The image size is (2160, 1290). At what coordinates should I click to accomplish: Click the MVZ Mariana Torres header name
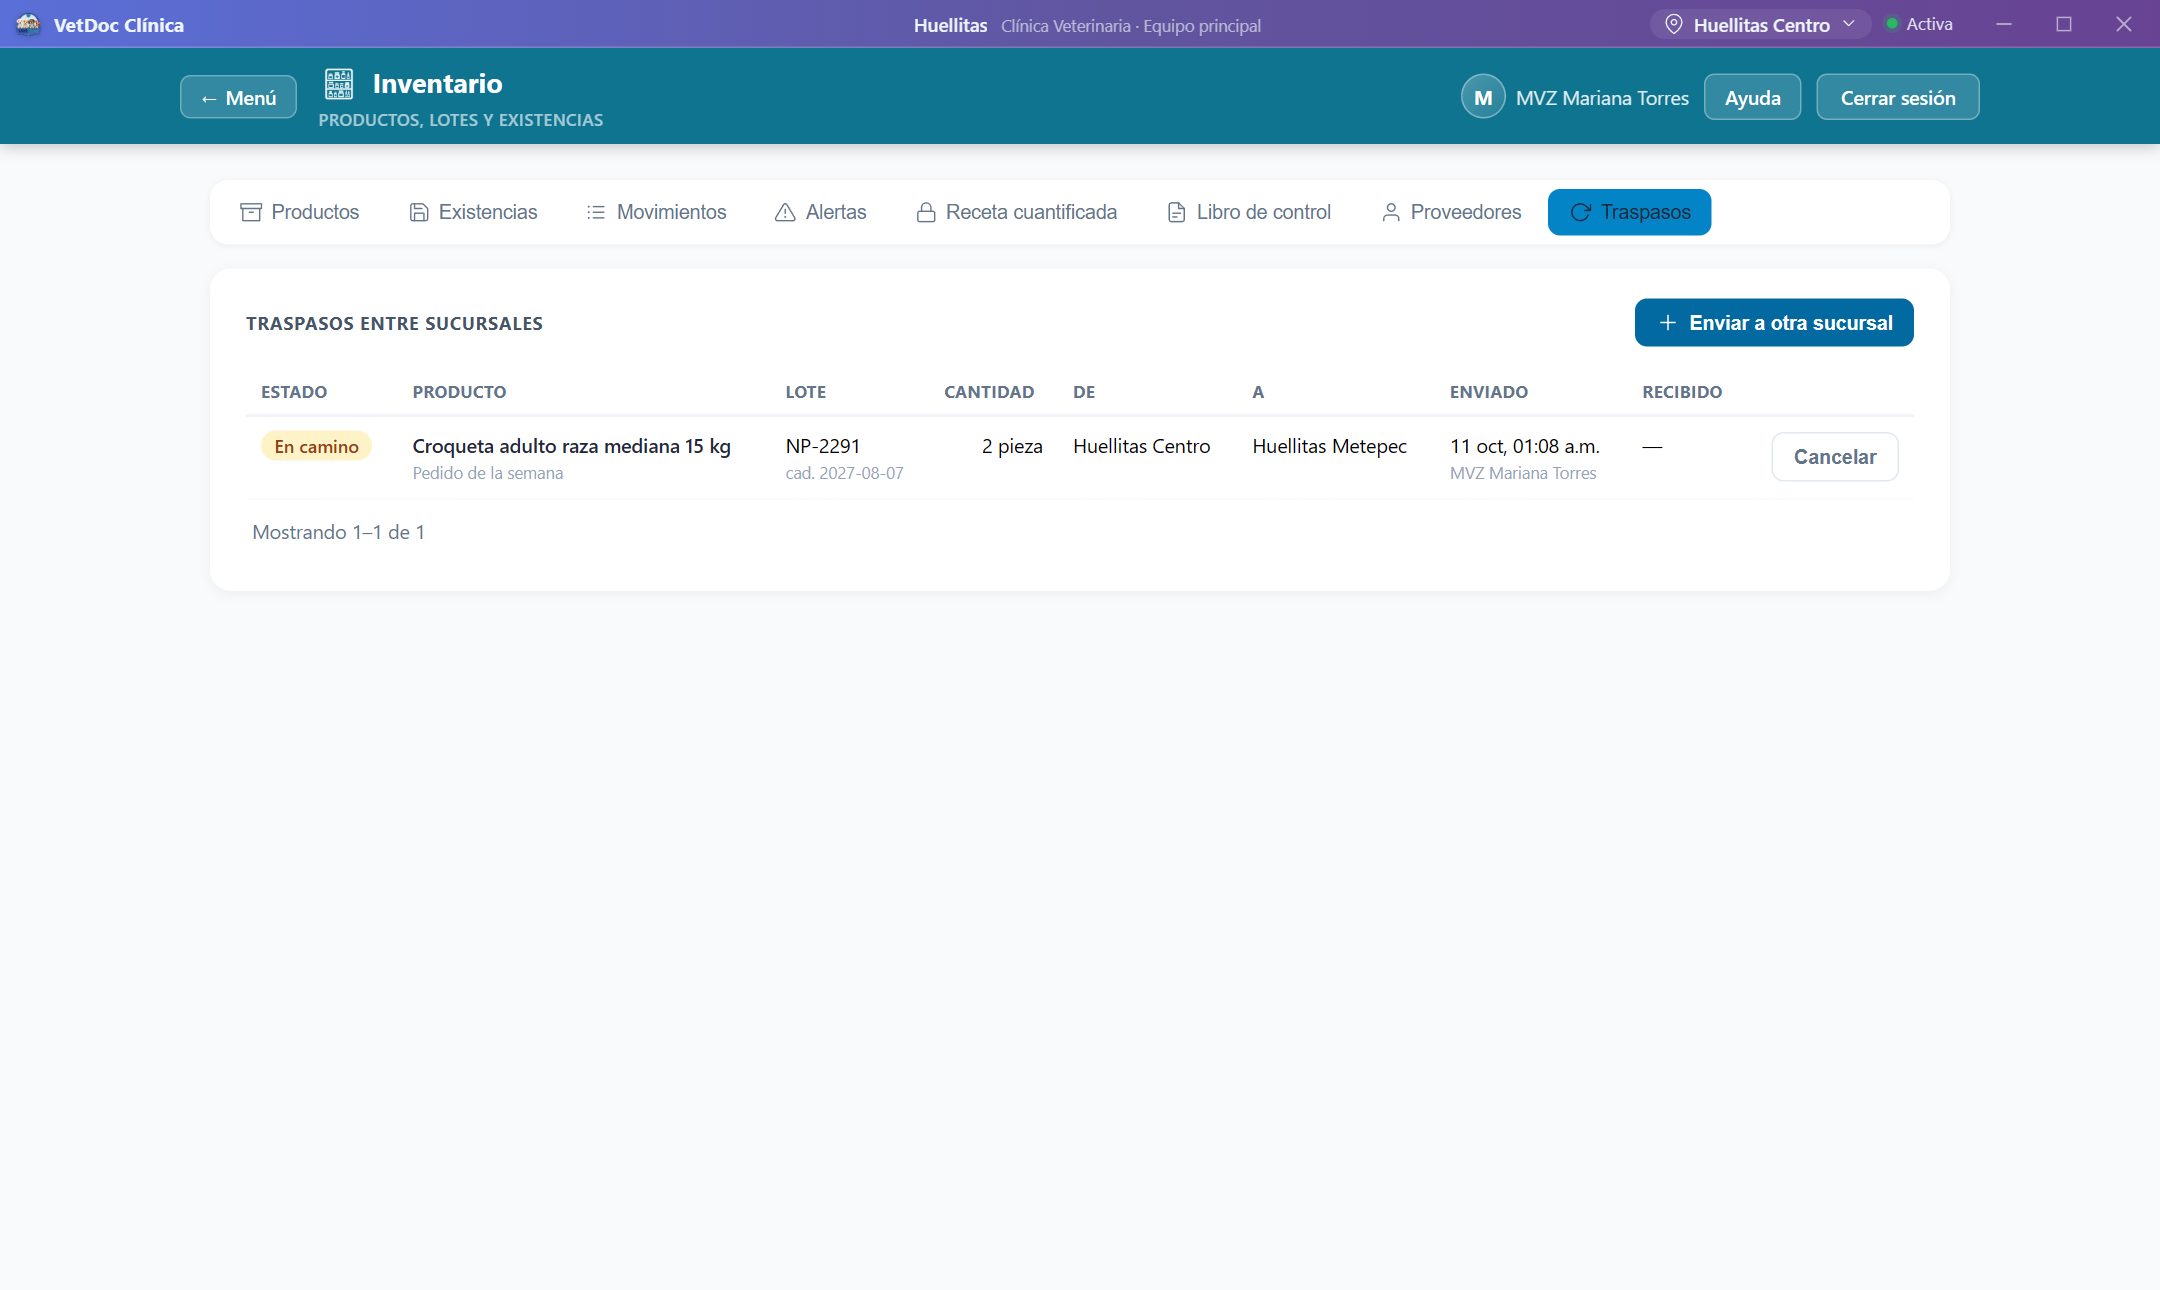1602,98
